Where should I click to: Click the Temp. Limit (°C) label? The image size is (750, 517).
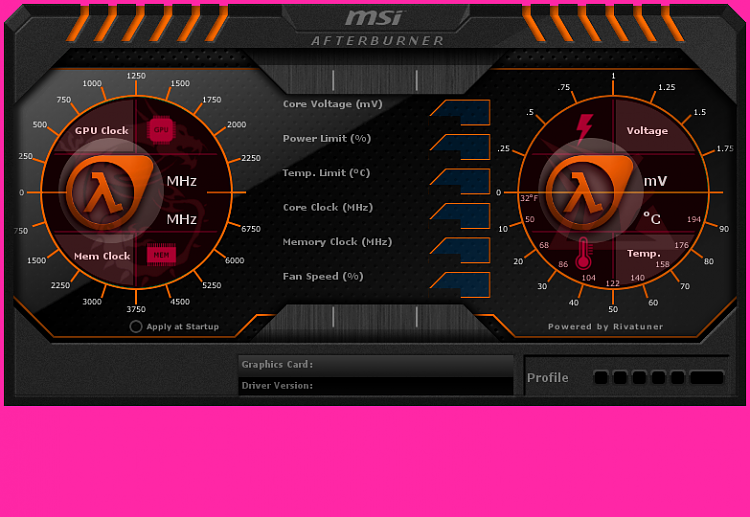point(326,173)
